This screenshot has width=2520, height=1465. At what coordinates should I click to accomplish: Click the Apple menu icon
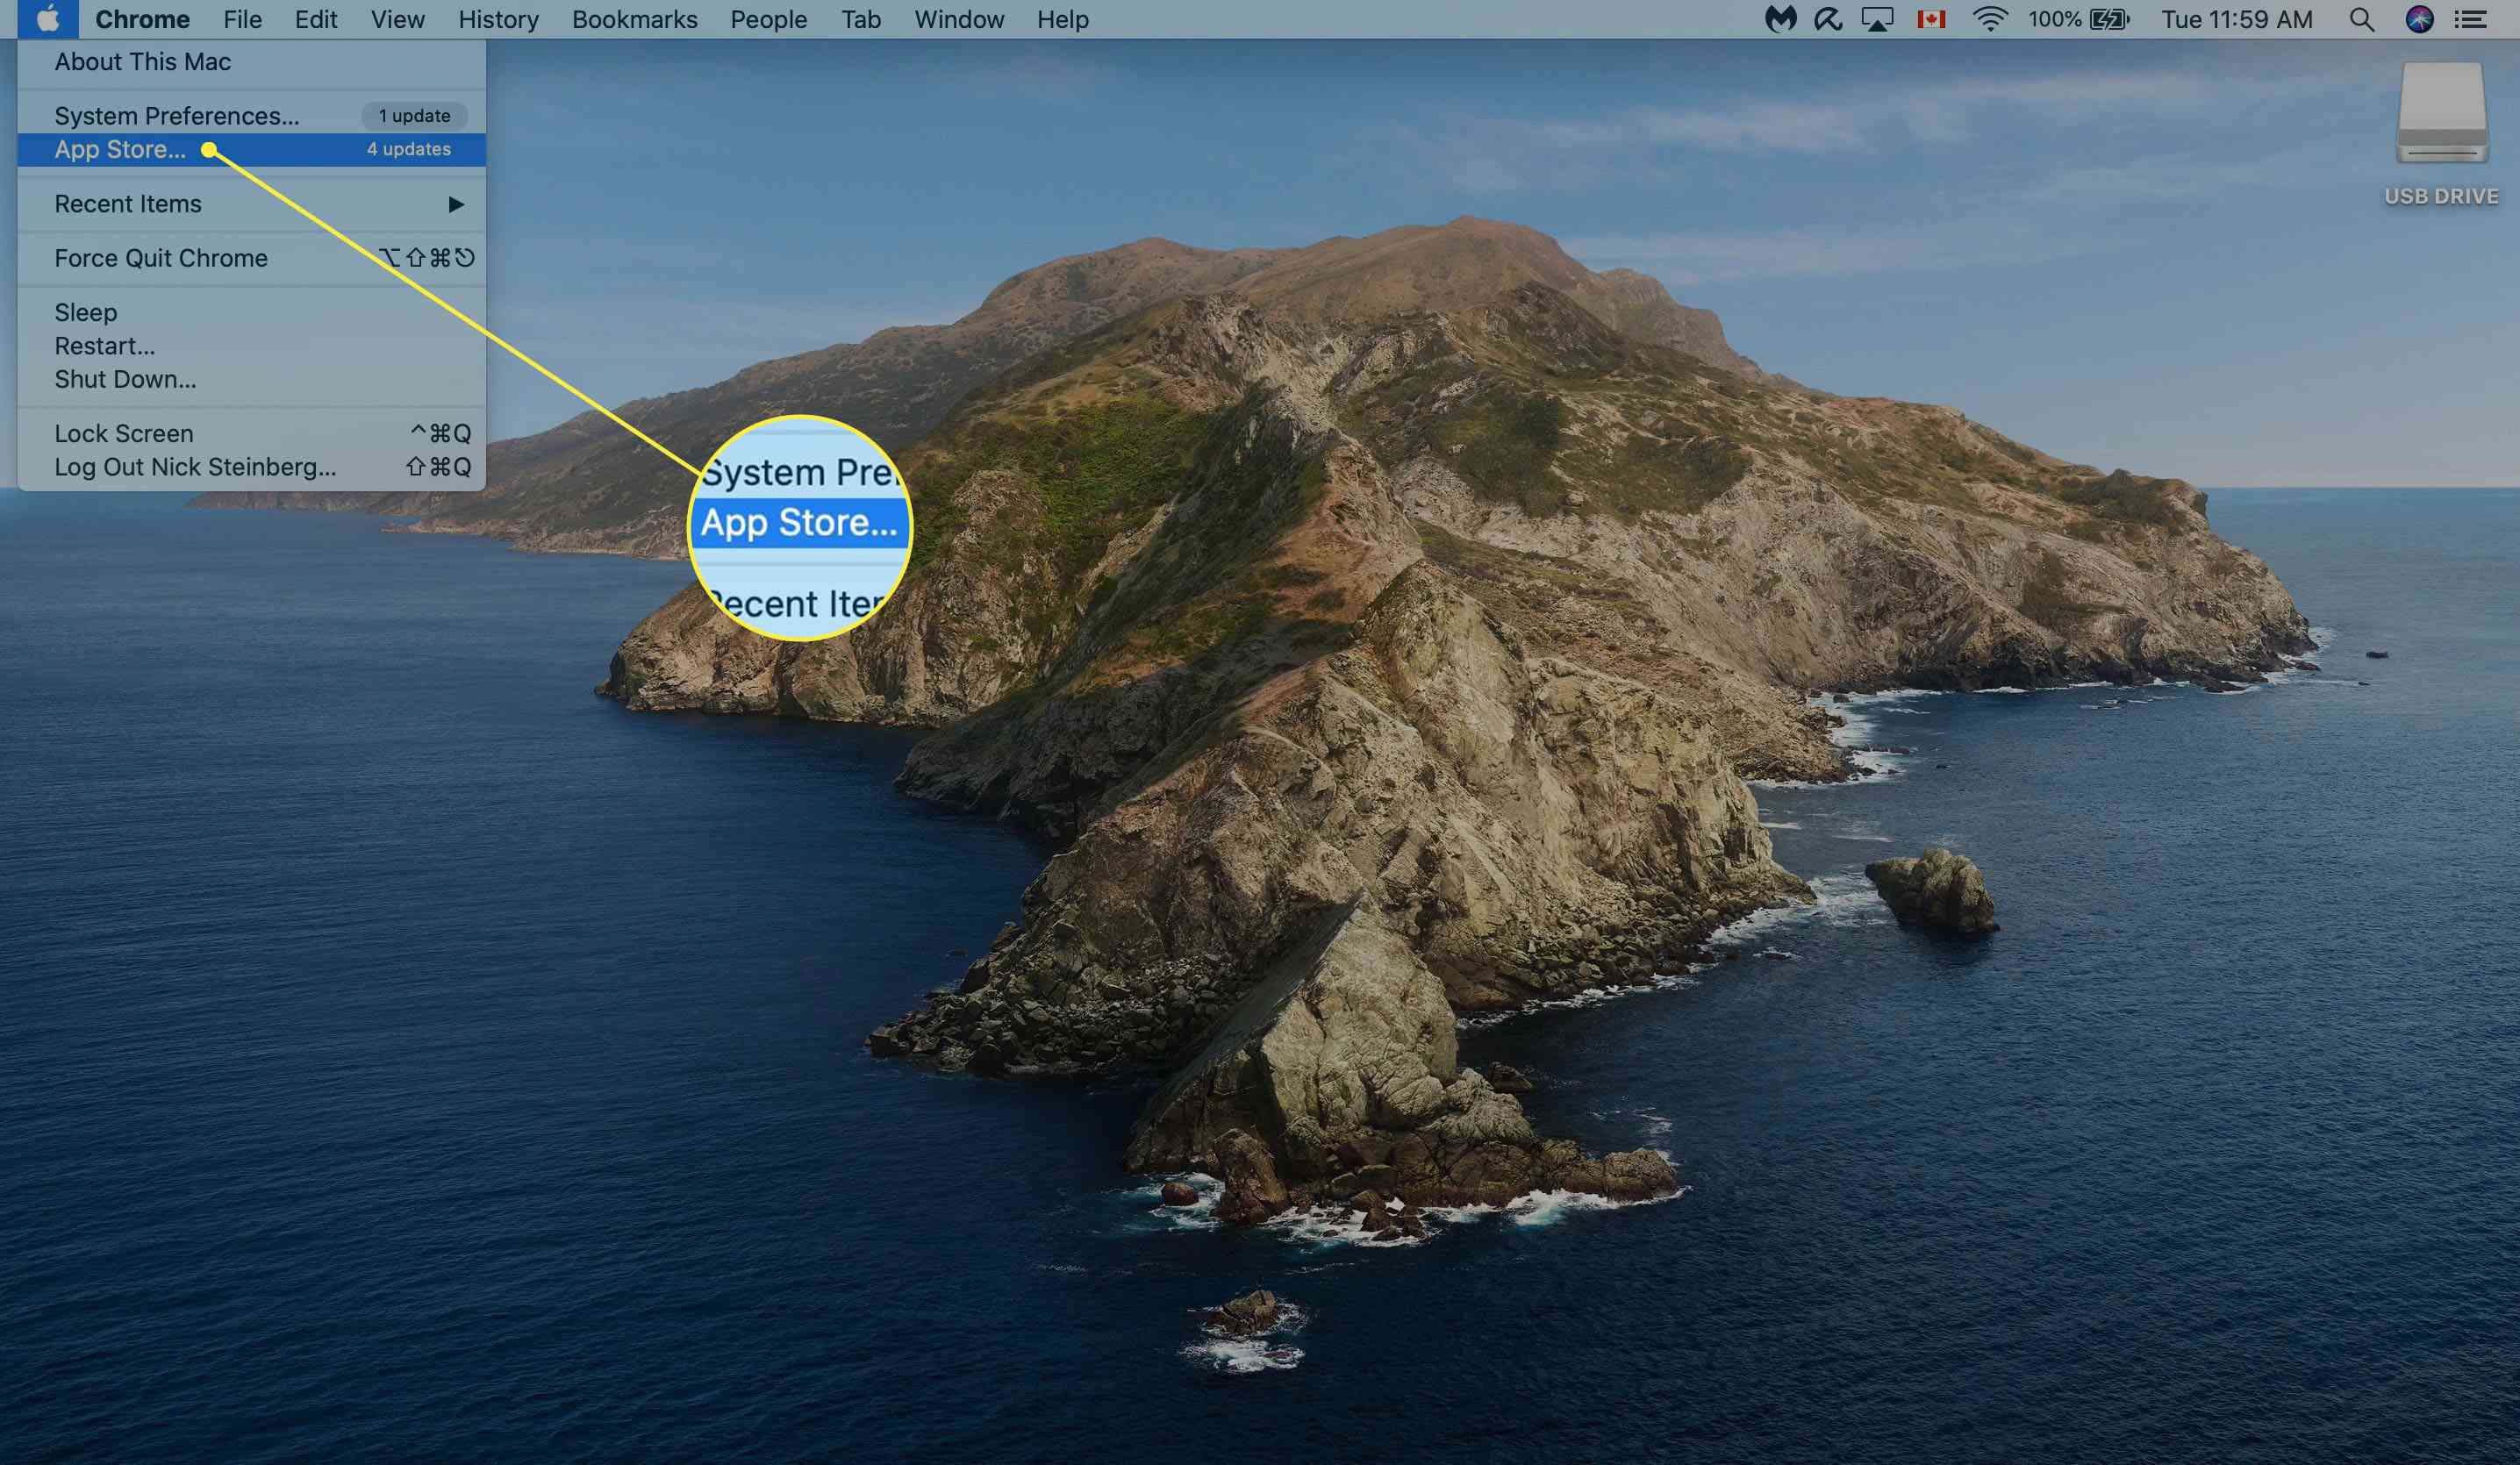pos(39,19)
